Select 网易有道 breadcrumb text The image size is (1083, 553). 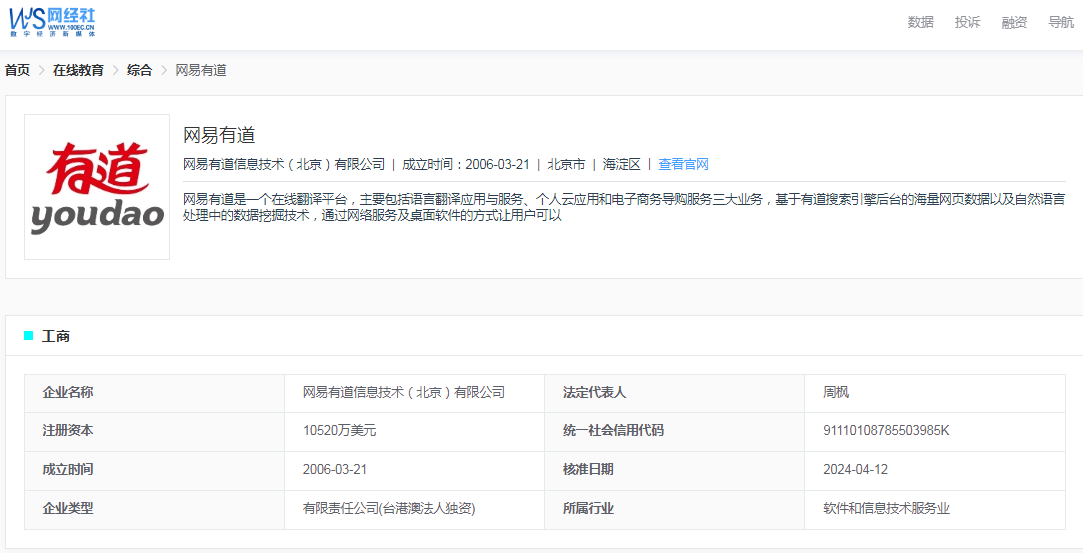tap(201, 70)
